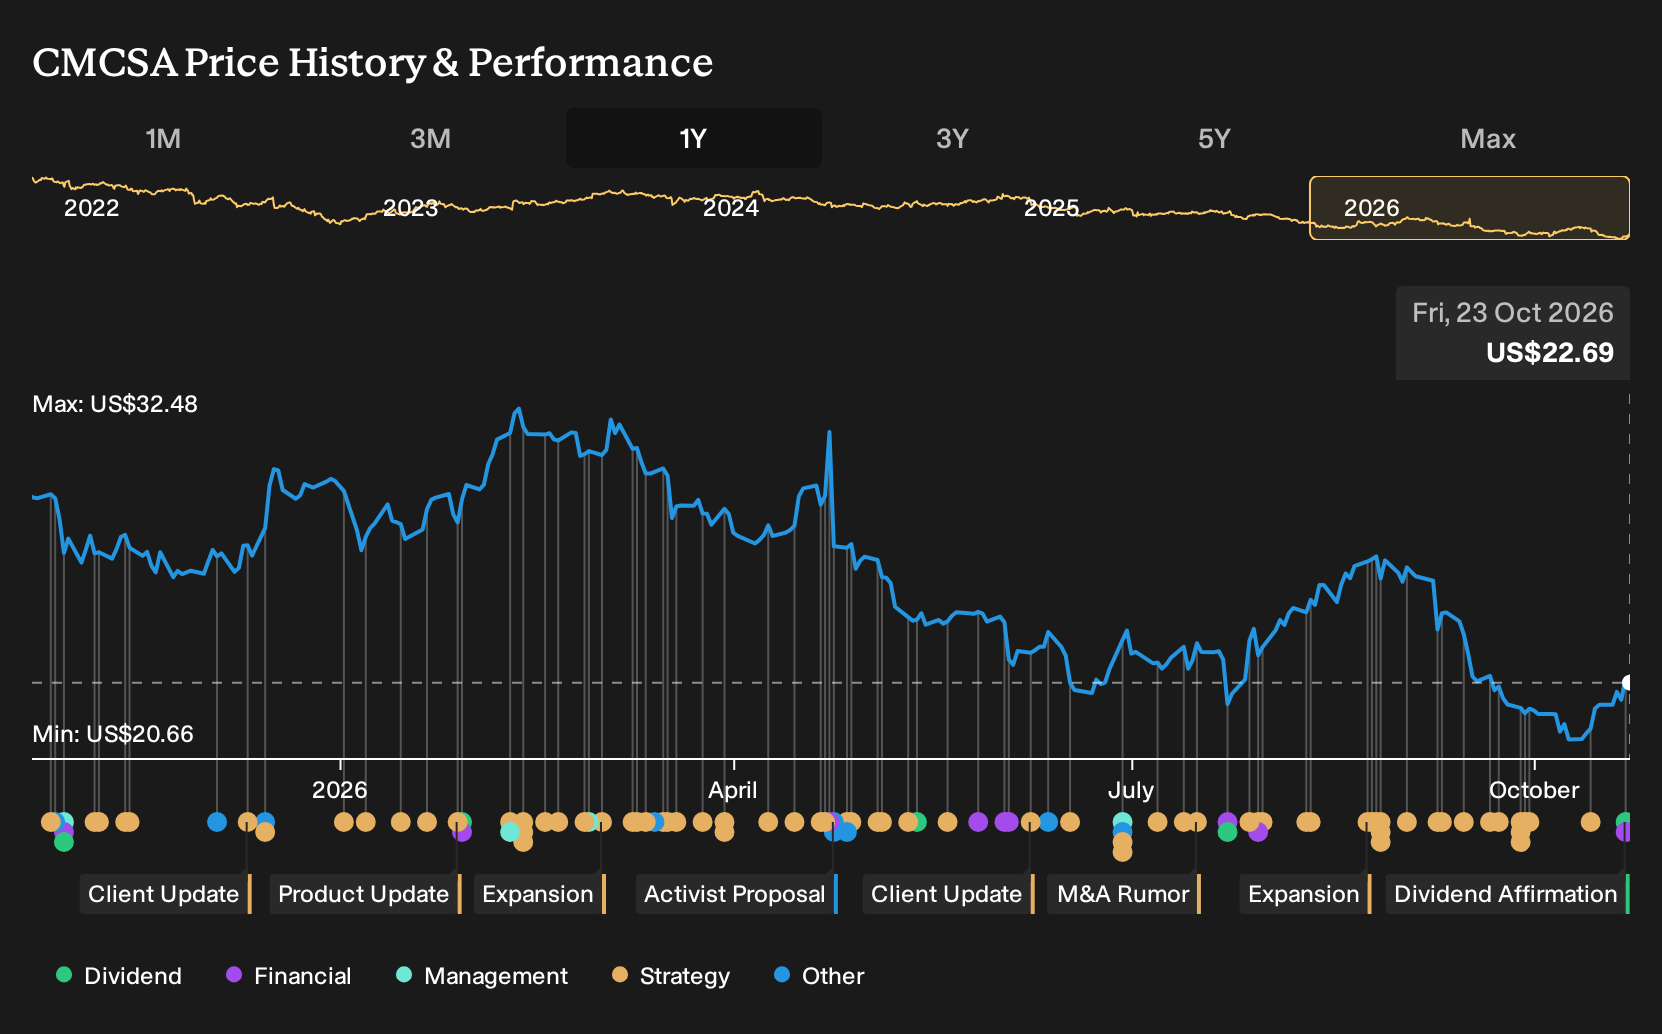Jump to 2025 on the overview sparkline
The image size is (1662, 1034).
point(1052,208)
